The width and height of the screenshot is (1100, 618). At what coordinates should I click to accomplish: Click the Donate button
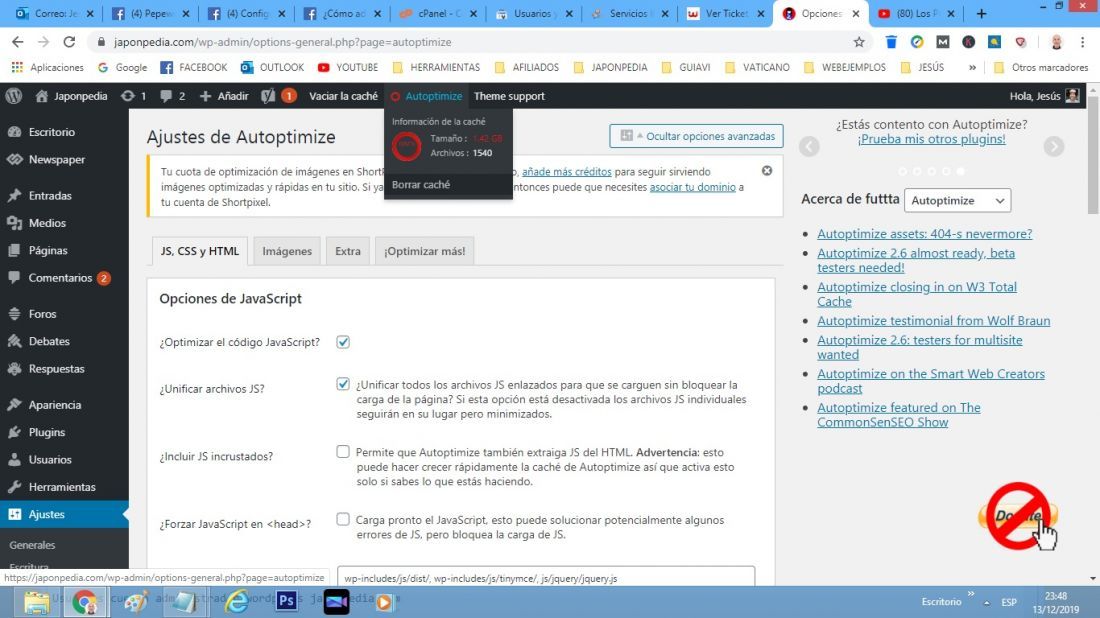point(1017,516)
